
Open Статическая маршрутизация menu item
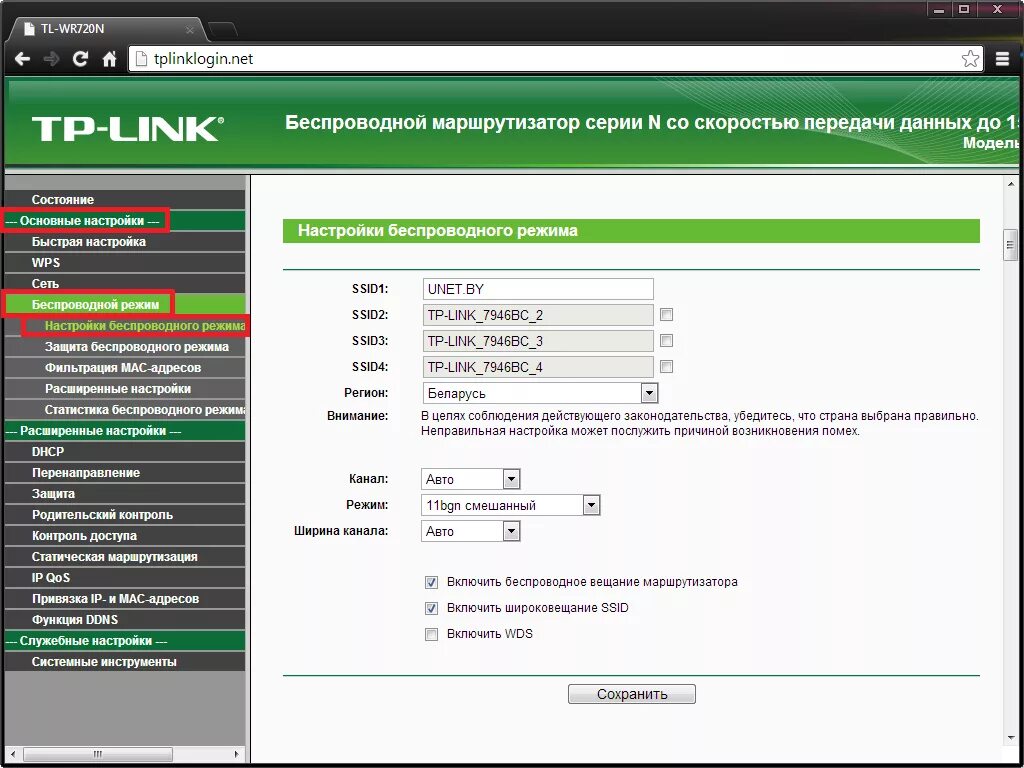(125, 557)
